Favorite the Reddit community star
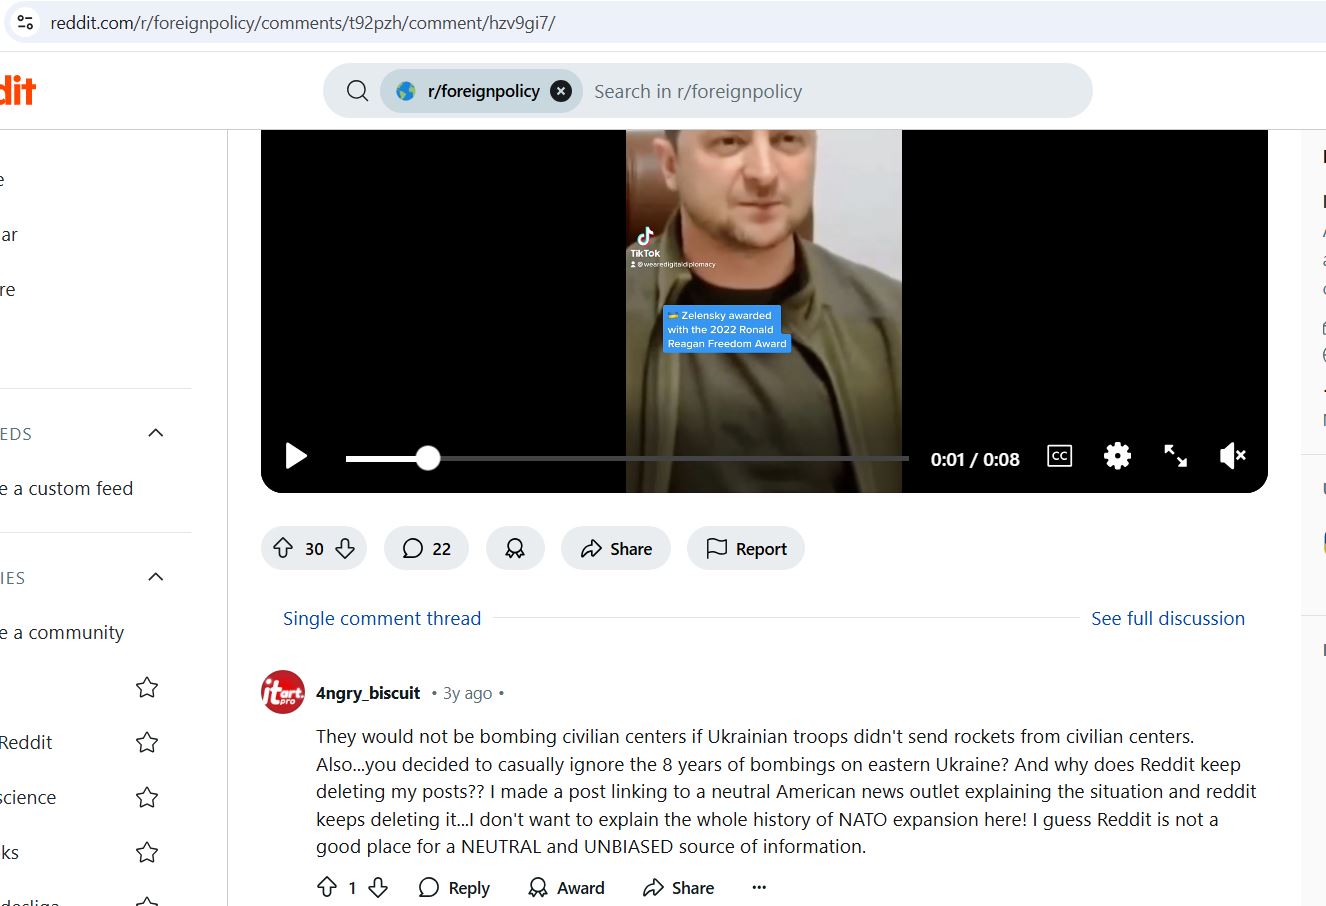1326x906 pixels. [147, 742]
